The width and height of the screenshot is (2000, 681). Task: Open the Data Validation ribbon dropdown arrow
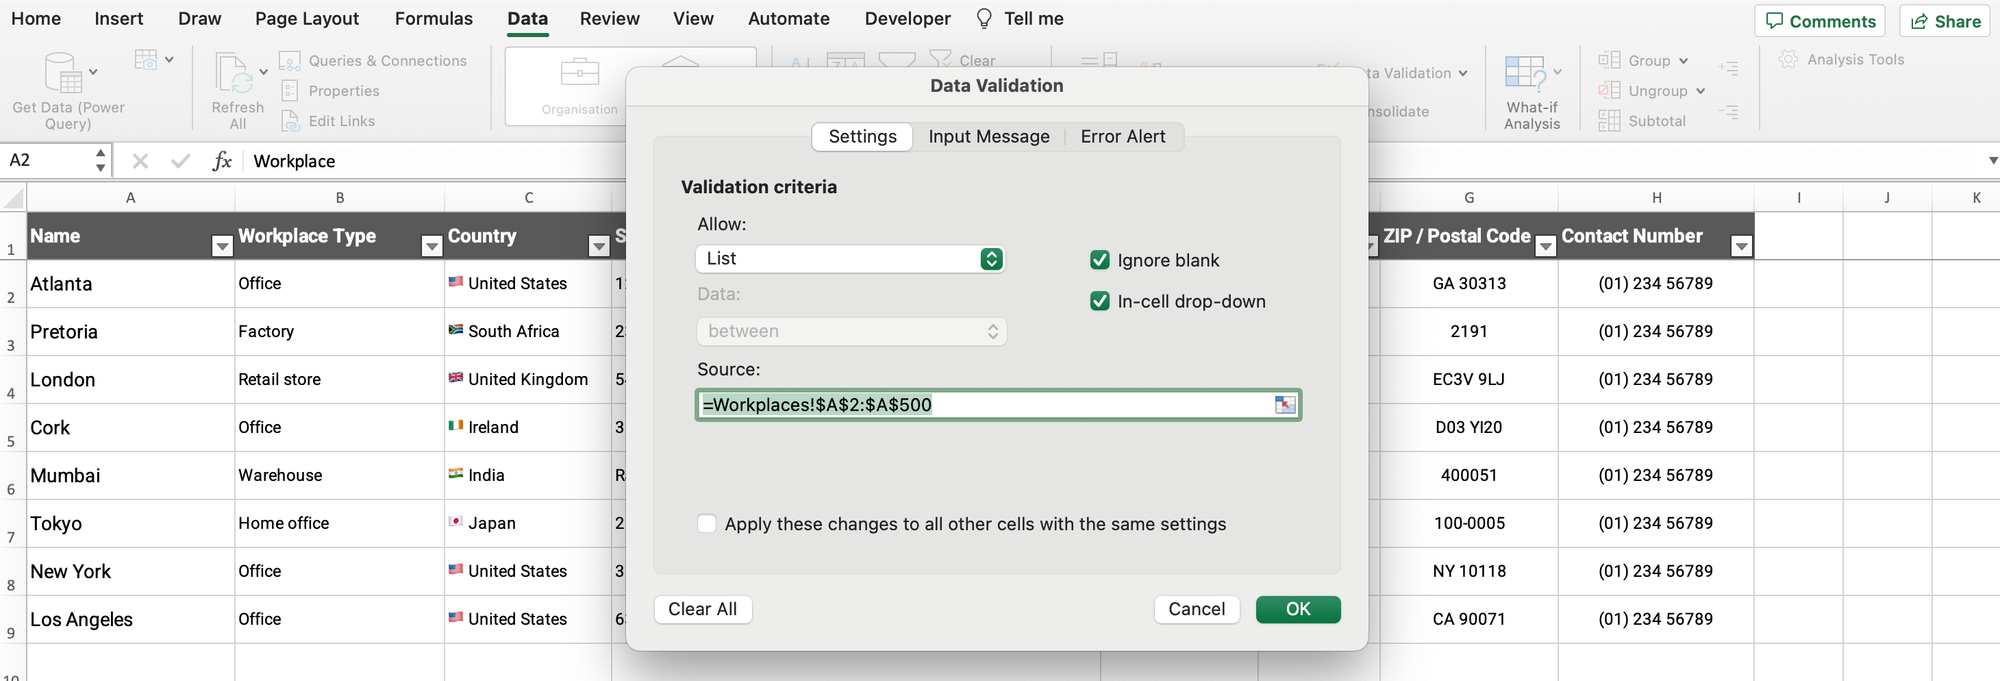(x=1463, y=73)
